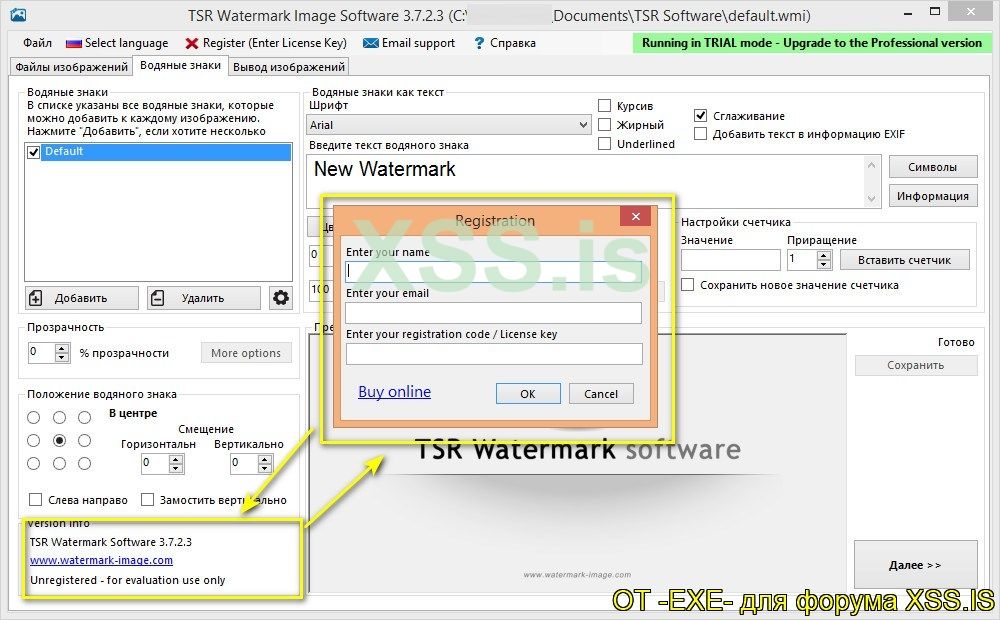Click Cancel in Registration dialog

(601, 394)
